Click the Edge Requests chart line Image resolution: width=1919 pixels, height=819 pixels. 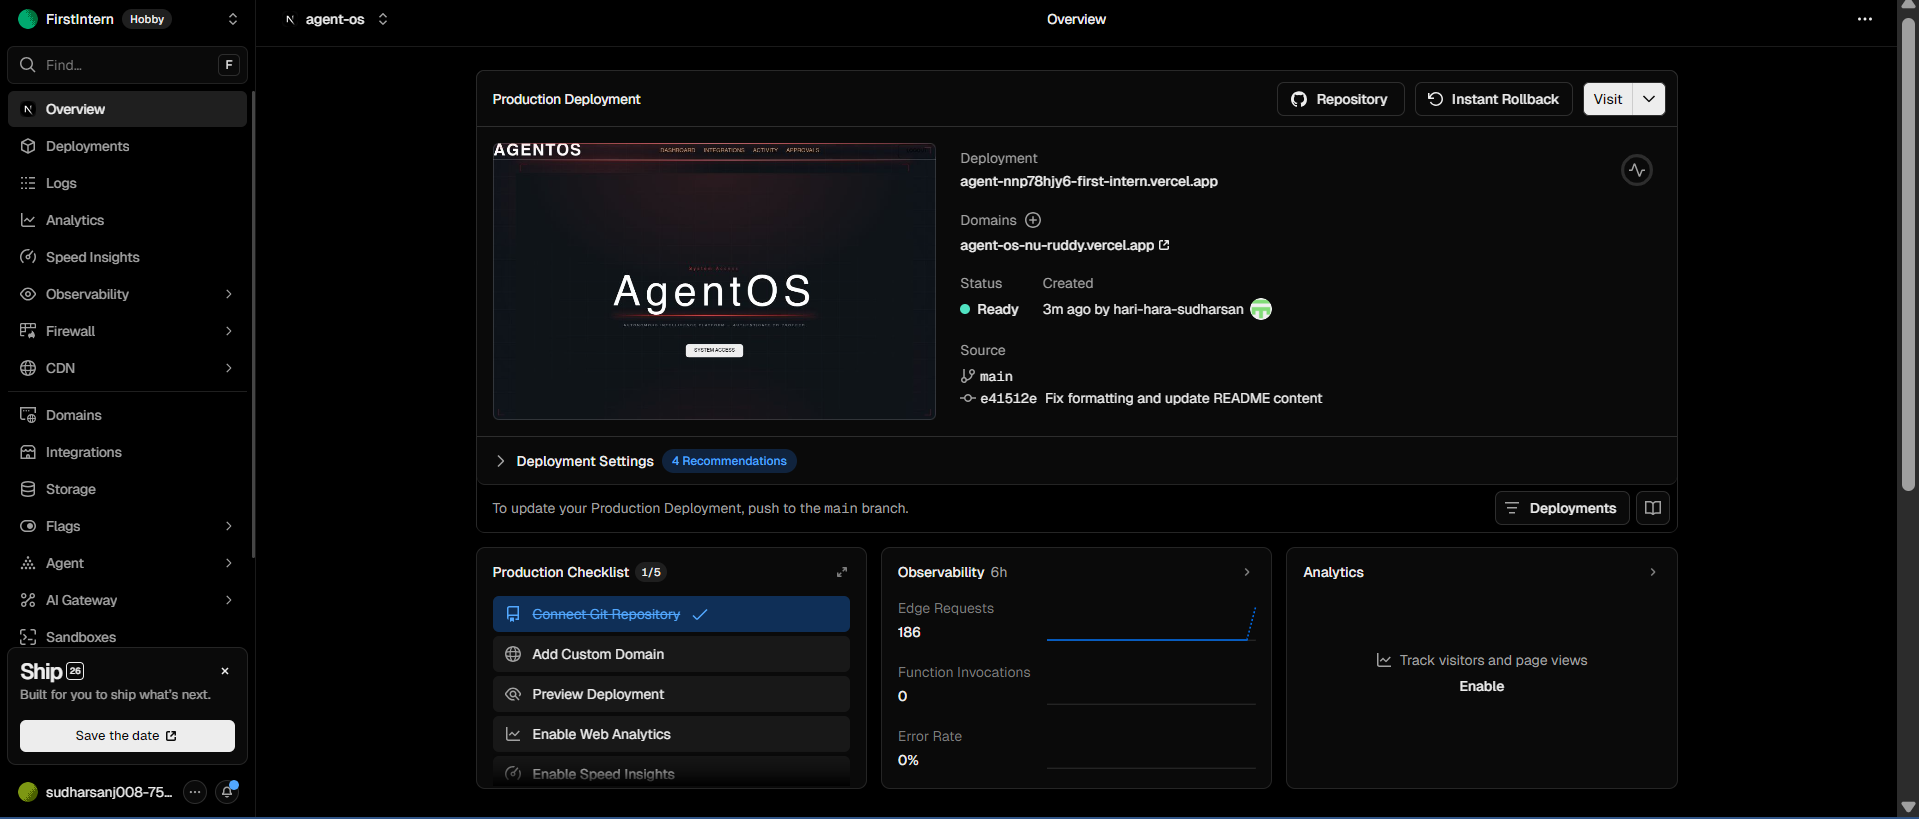(1151, 624)
